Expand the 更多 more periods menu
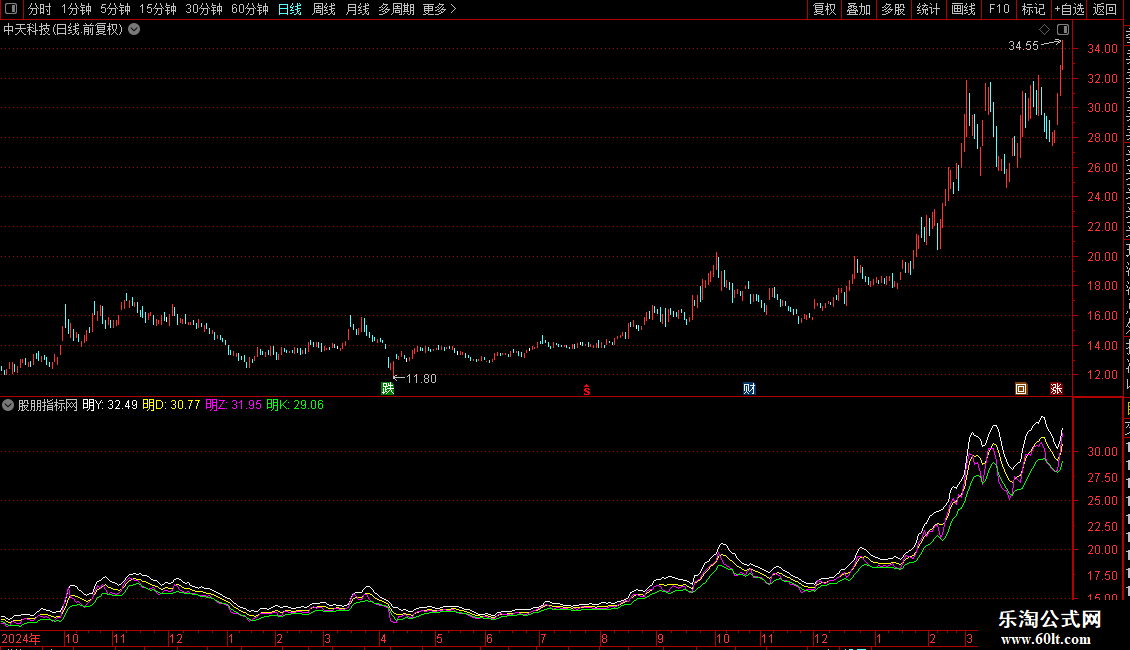This screenshot has height=650, width=1130. (439, 9)
